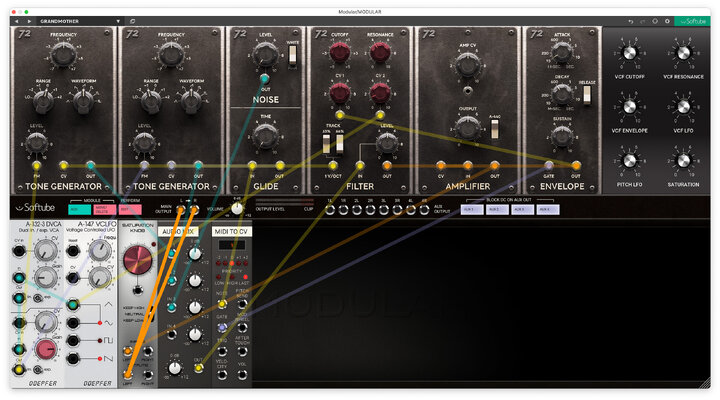This screenshot has height=400, width=720.
Task: Click the pink EDIT perform button
Action: 130,210
